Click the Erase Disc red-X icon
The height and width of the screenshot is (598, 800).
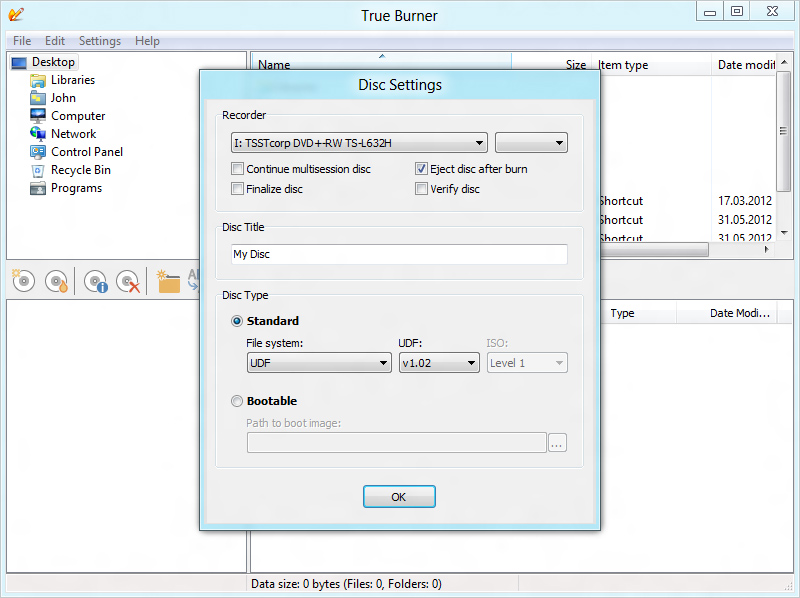click(127, 281)
